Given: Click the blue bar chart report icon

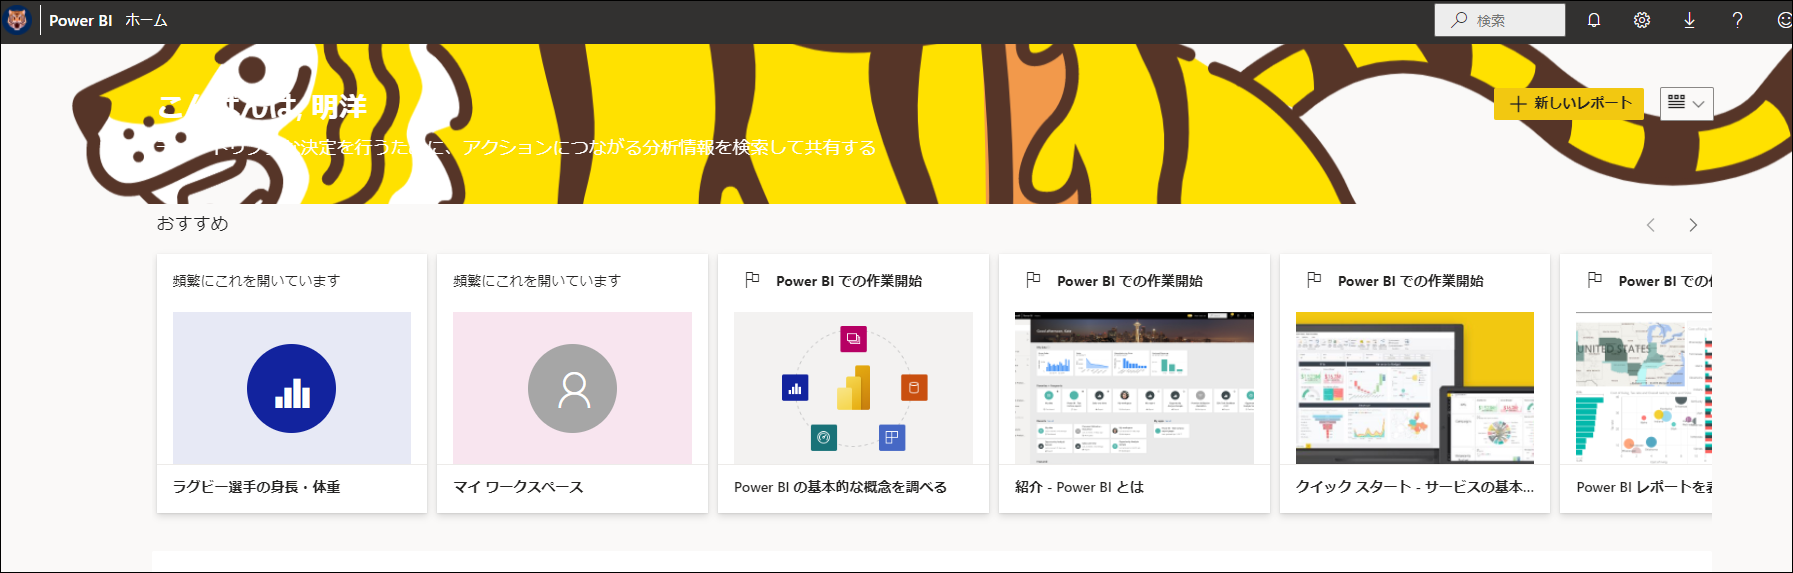Looking at the screenshot, I should pyautogui.click(x=291, y=388).
